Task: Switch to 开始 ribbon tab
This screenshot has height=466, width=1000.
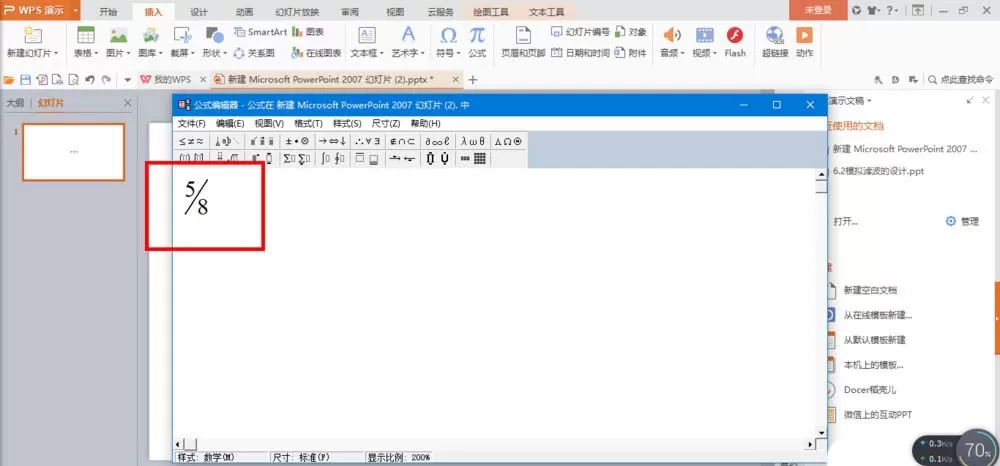Action: pyautogui.click(x=108, y=12)
